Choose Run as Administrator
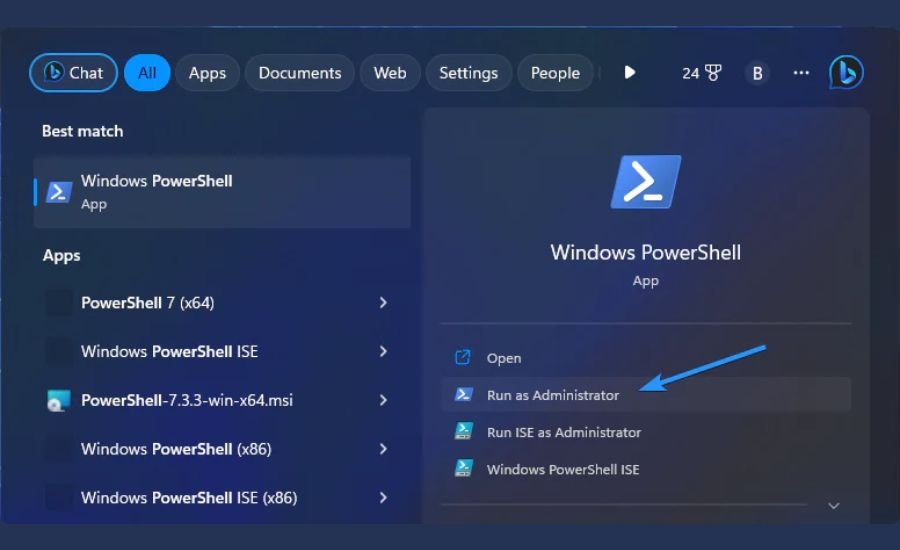 pyautogui.click(x=646, y=395)
